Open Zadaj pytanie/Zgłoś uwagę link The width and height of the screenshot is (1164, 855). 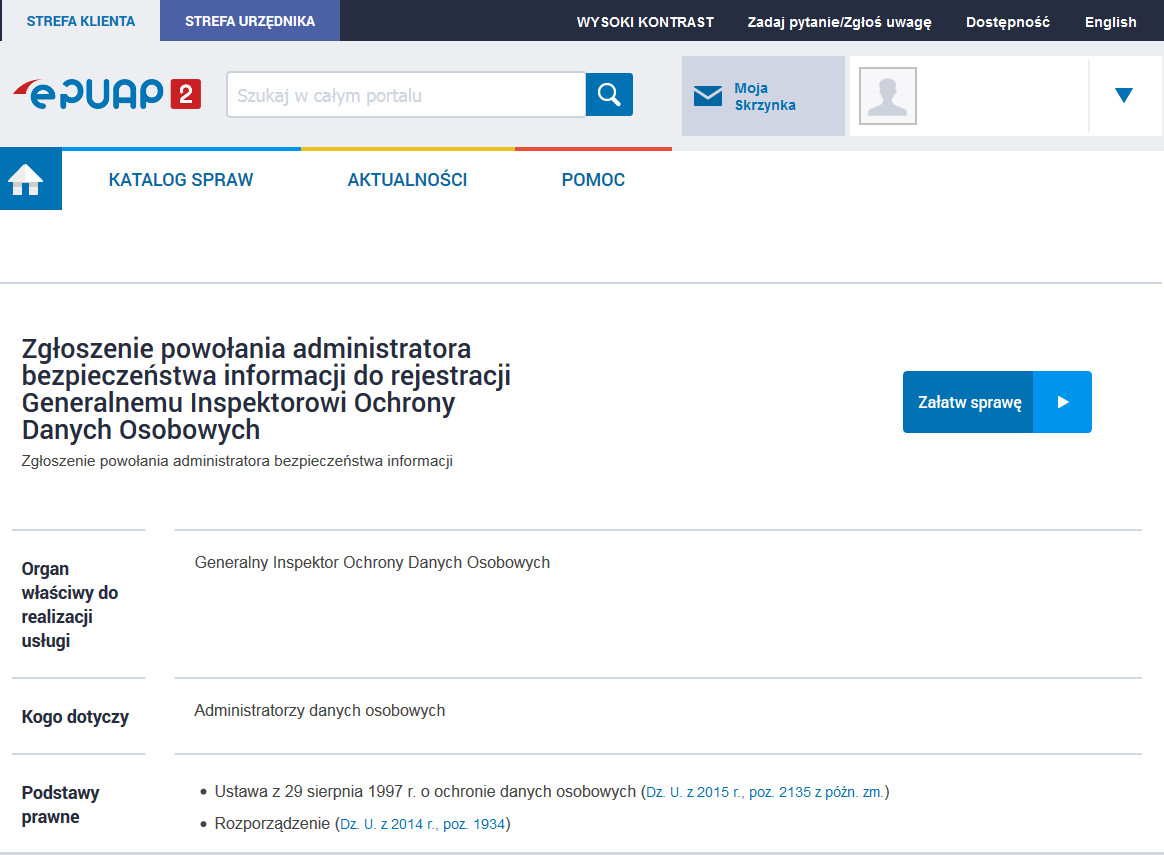[839, 22]
